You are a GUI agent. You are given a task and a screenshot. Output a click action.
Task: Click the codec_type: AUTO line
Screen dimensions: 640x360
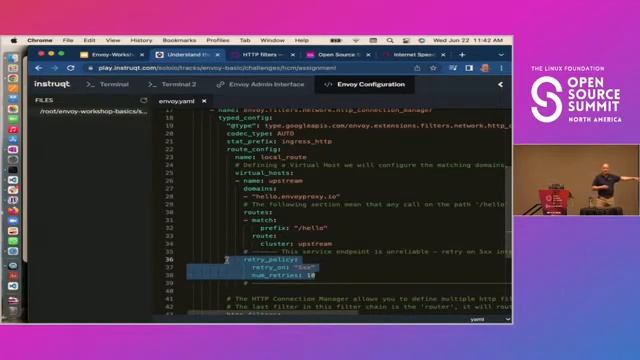tap(260, 133)
